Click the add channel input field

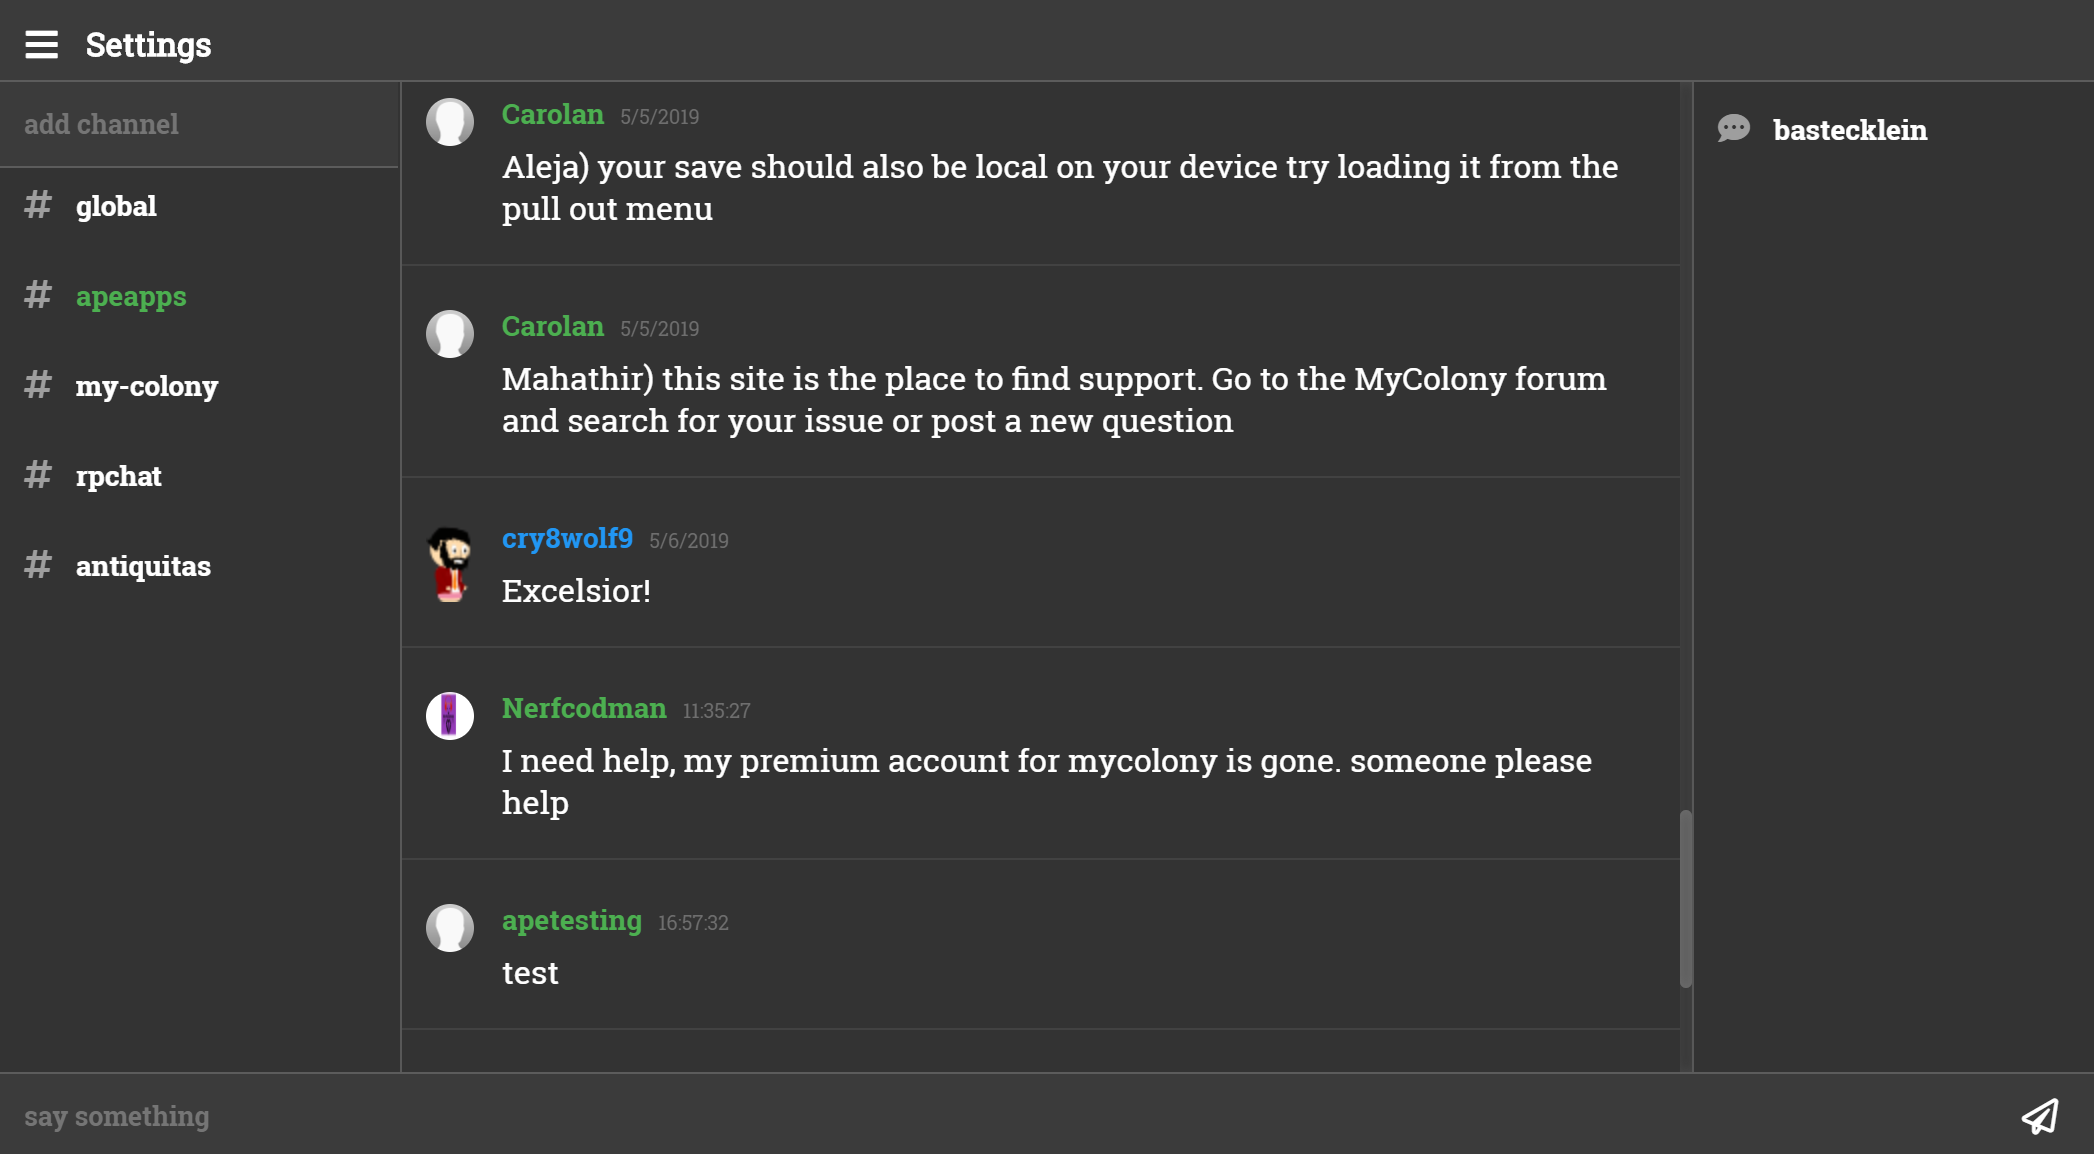point(199,124)
